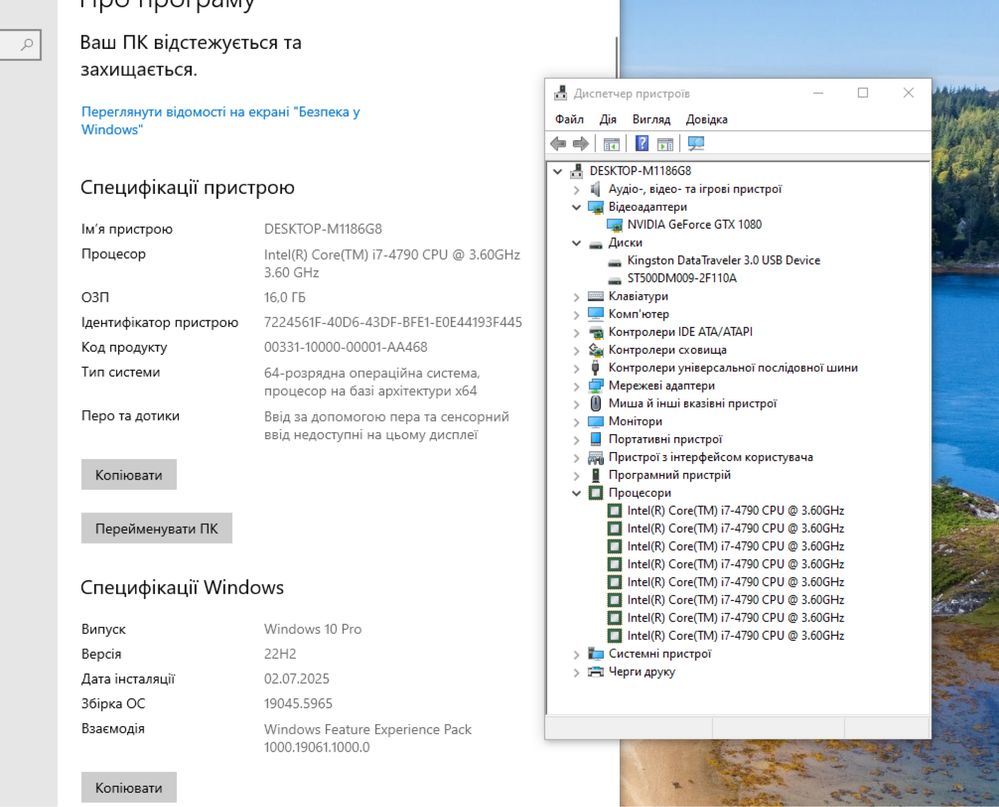Toggle the console tree toolbar icon
The height and width of the screenshot is (807, 999).
(x=611, y=145)
